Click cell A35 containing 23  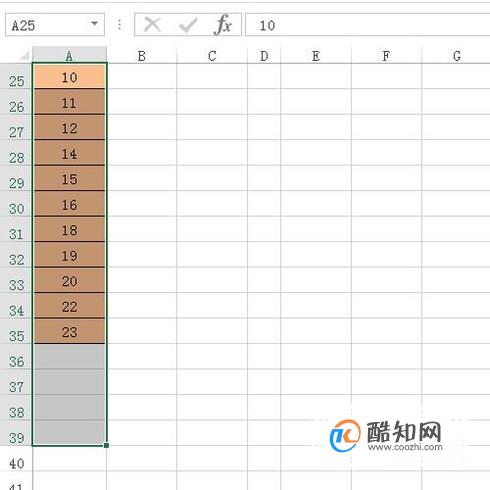point(69,331)
